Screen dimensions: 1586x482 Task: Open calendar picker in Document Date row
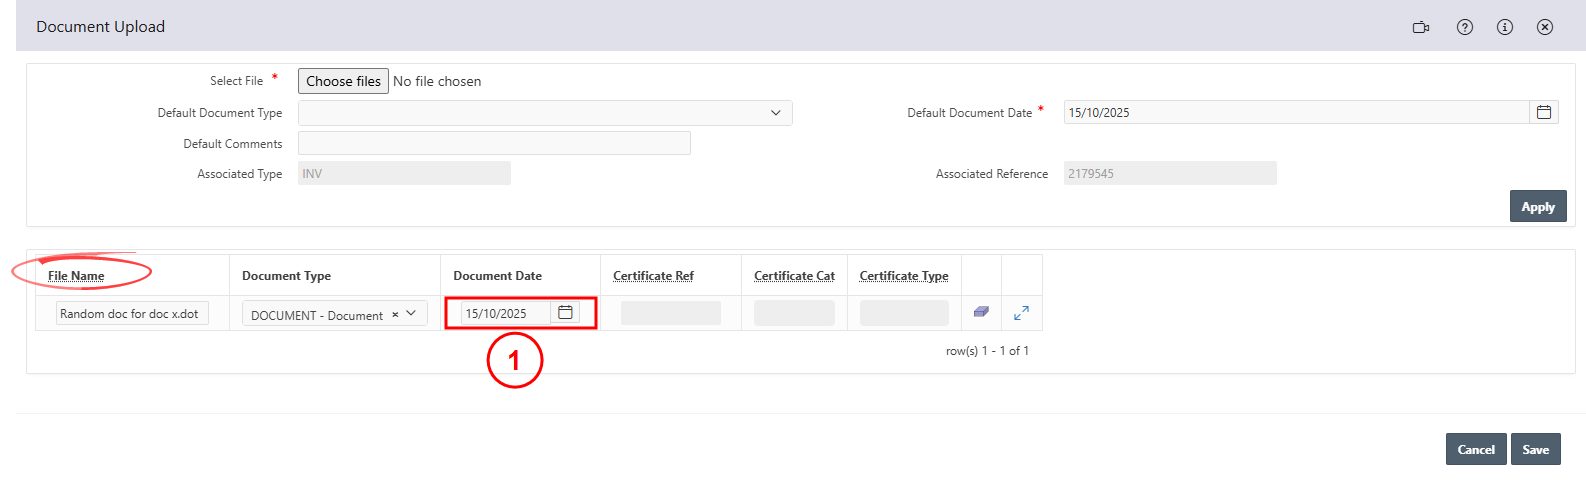(x=565, y=313)
